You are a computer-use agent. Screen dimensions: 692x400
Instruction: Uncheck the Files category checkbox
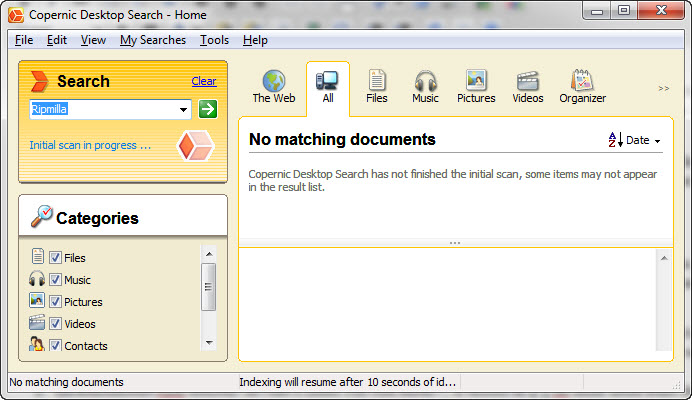(55, 257)
